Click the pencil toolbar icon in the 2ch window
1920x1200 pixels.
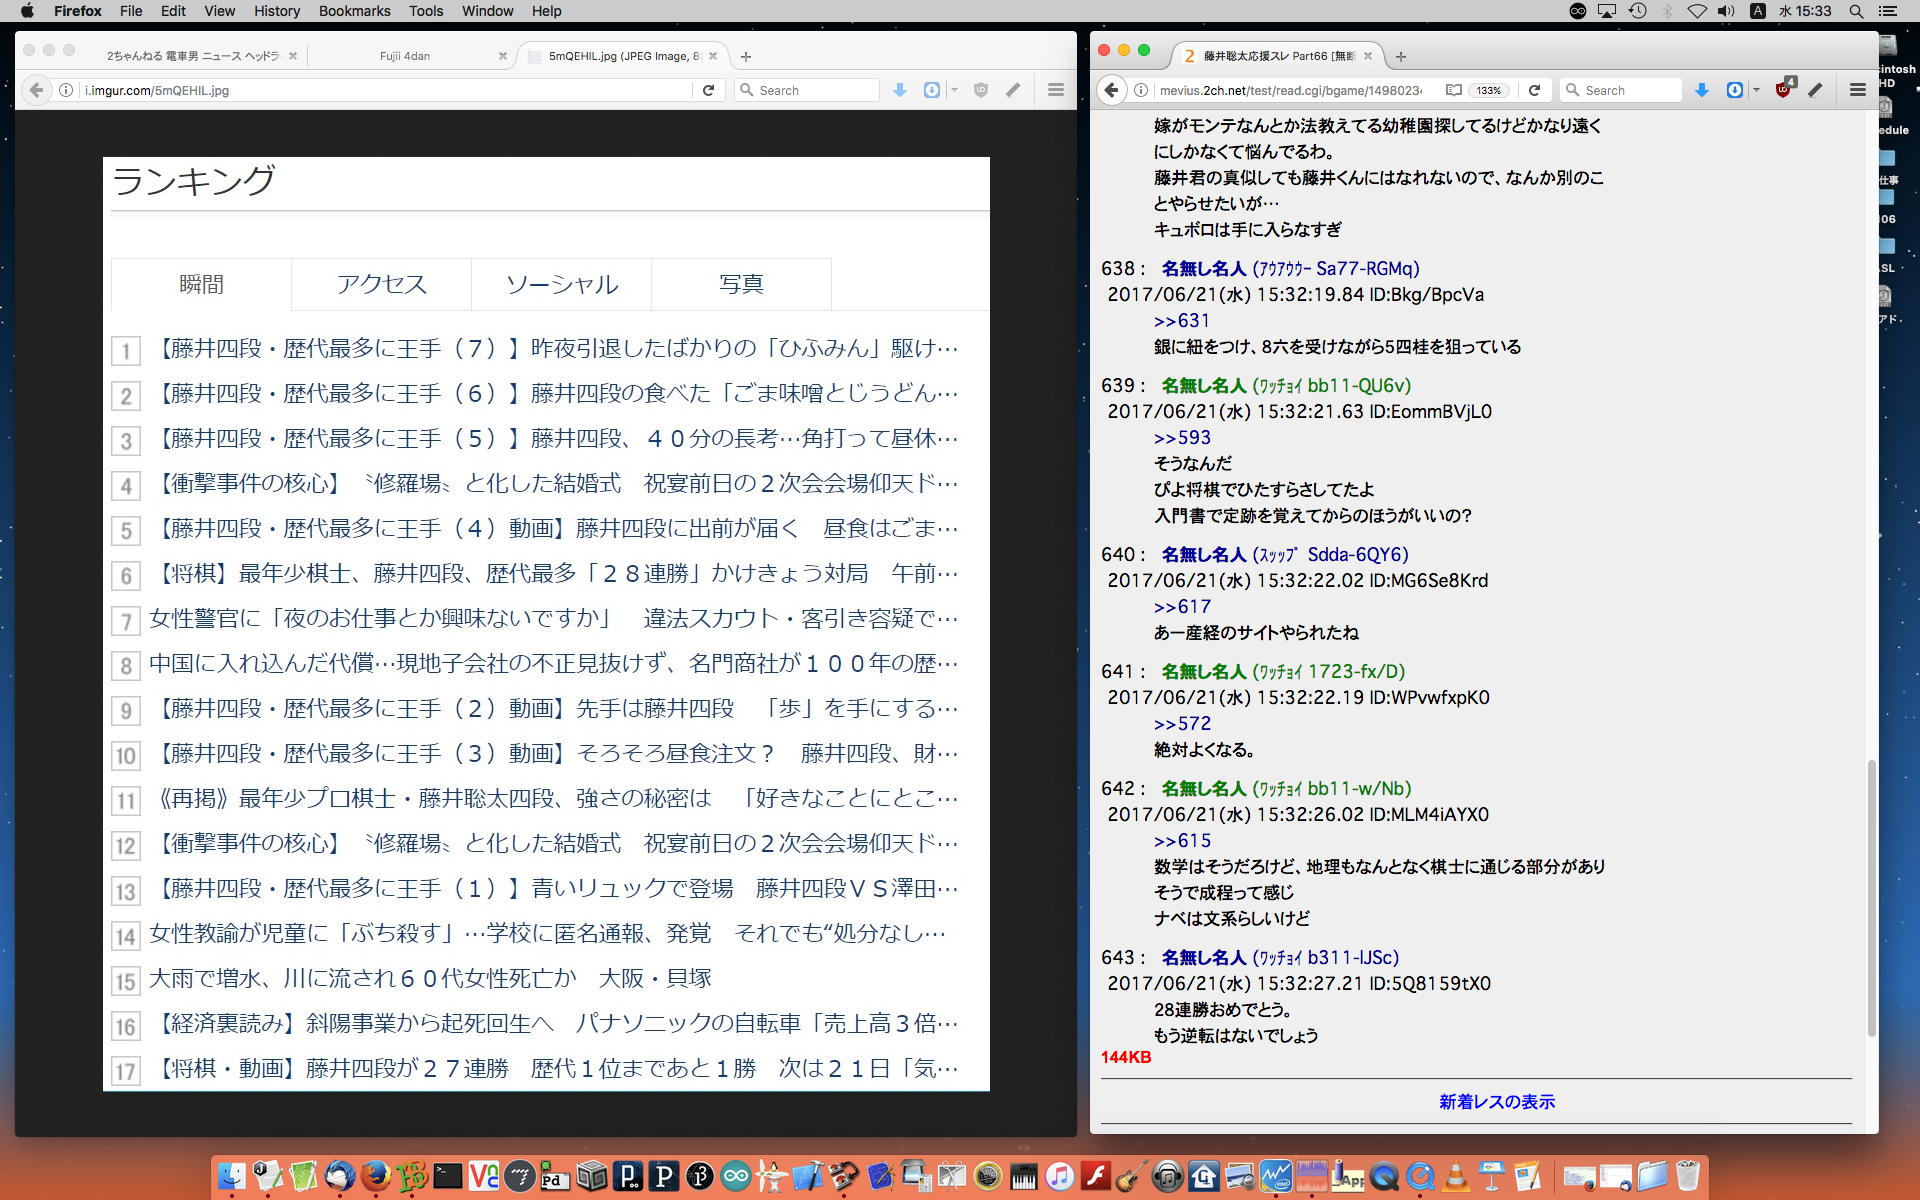click(1816, 90)
